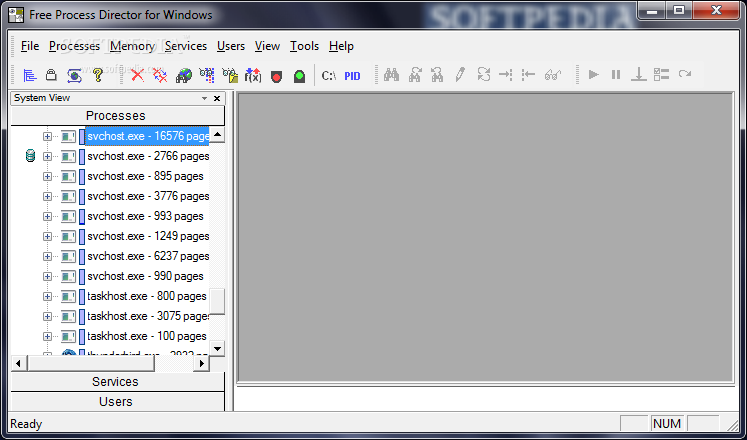Viewport: 747px width, 440px height.
Task: Close the System View panel
Action: click(217, 98)
